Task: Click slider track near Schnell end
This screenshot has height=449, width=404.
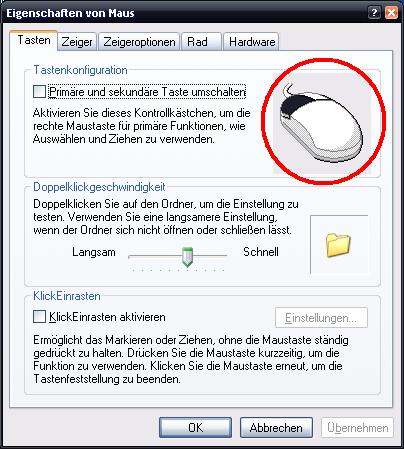Action: [x=220, y=256]
